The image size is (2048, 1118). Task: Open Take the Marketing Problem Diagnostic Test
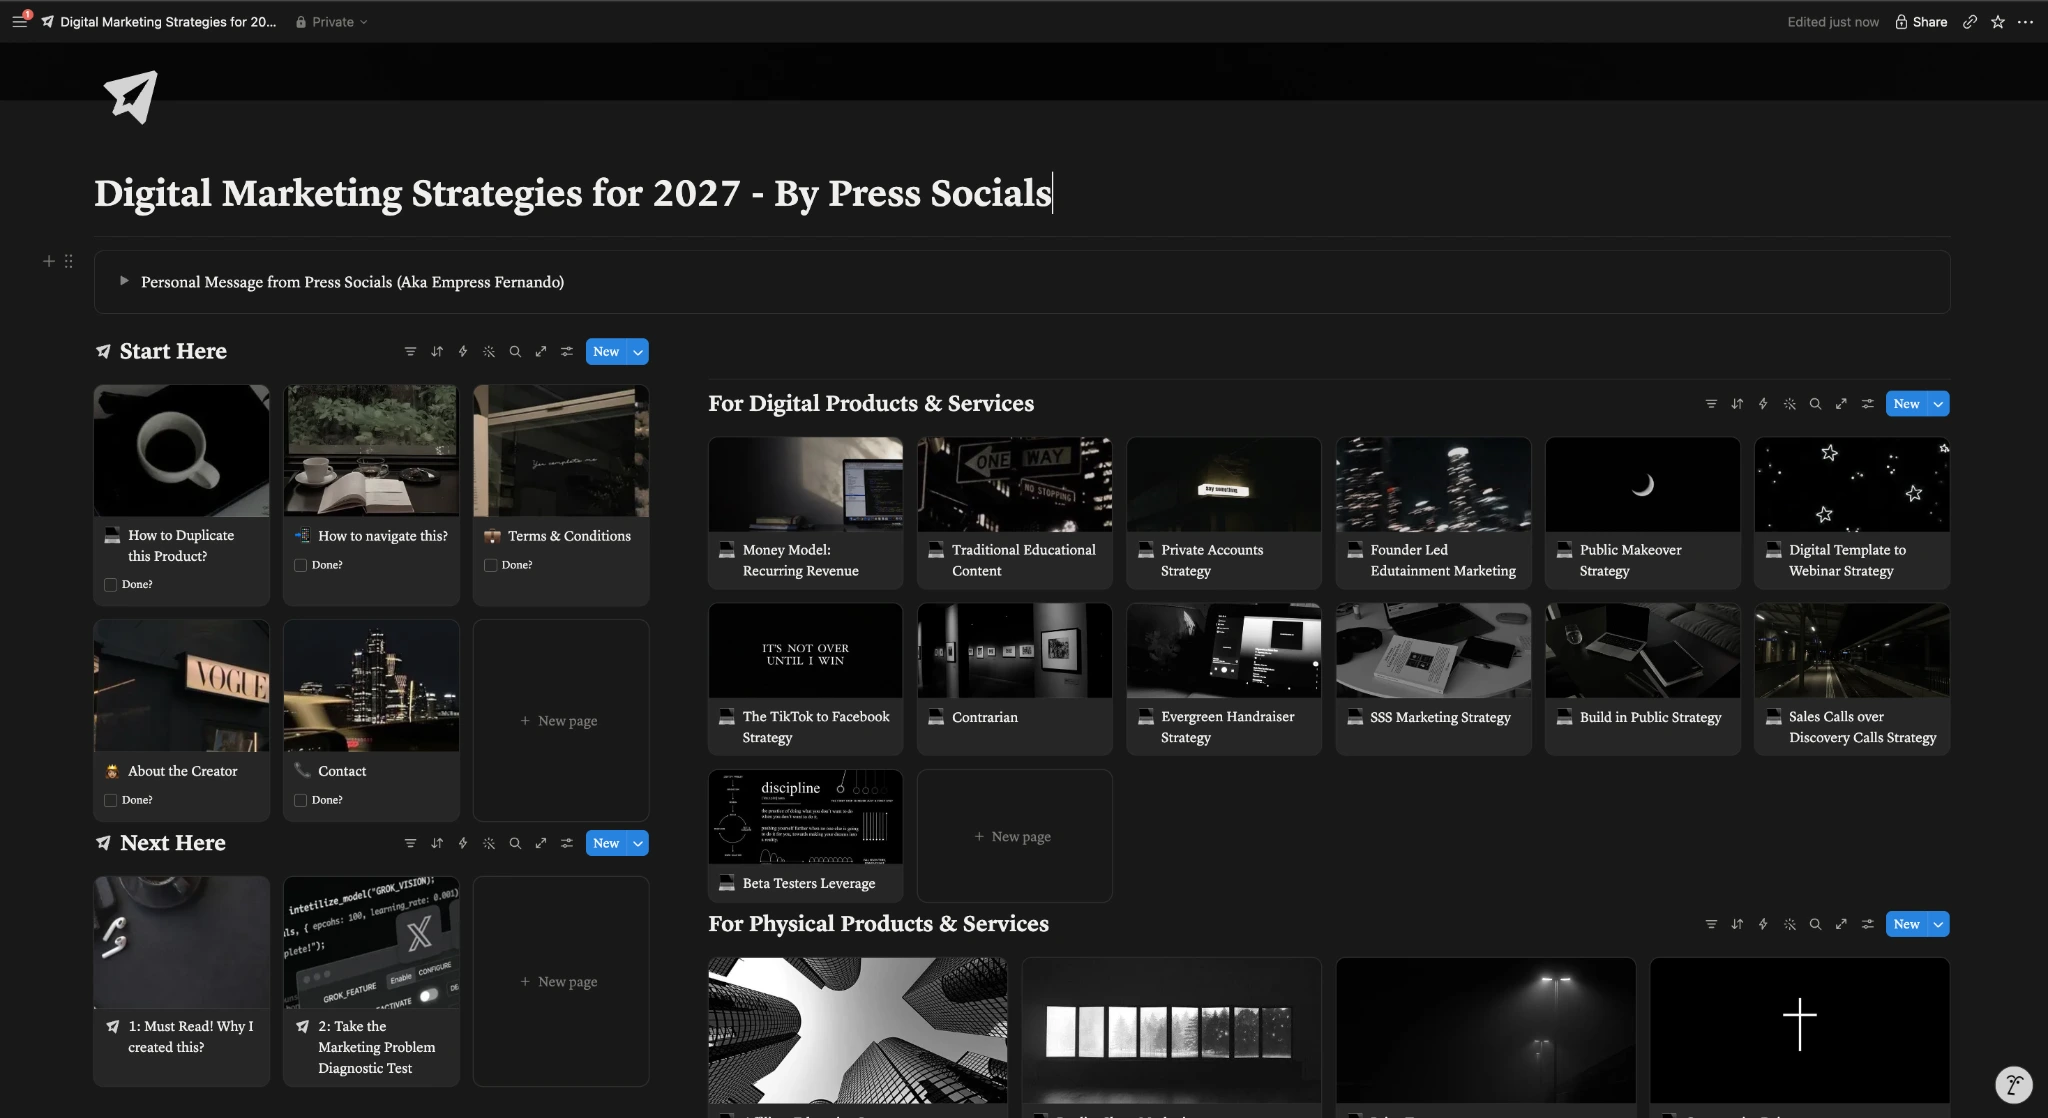click(x=371, y=981)
